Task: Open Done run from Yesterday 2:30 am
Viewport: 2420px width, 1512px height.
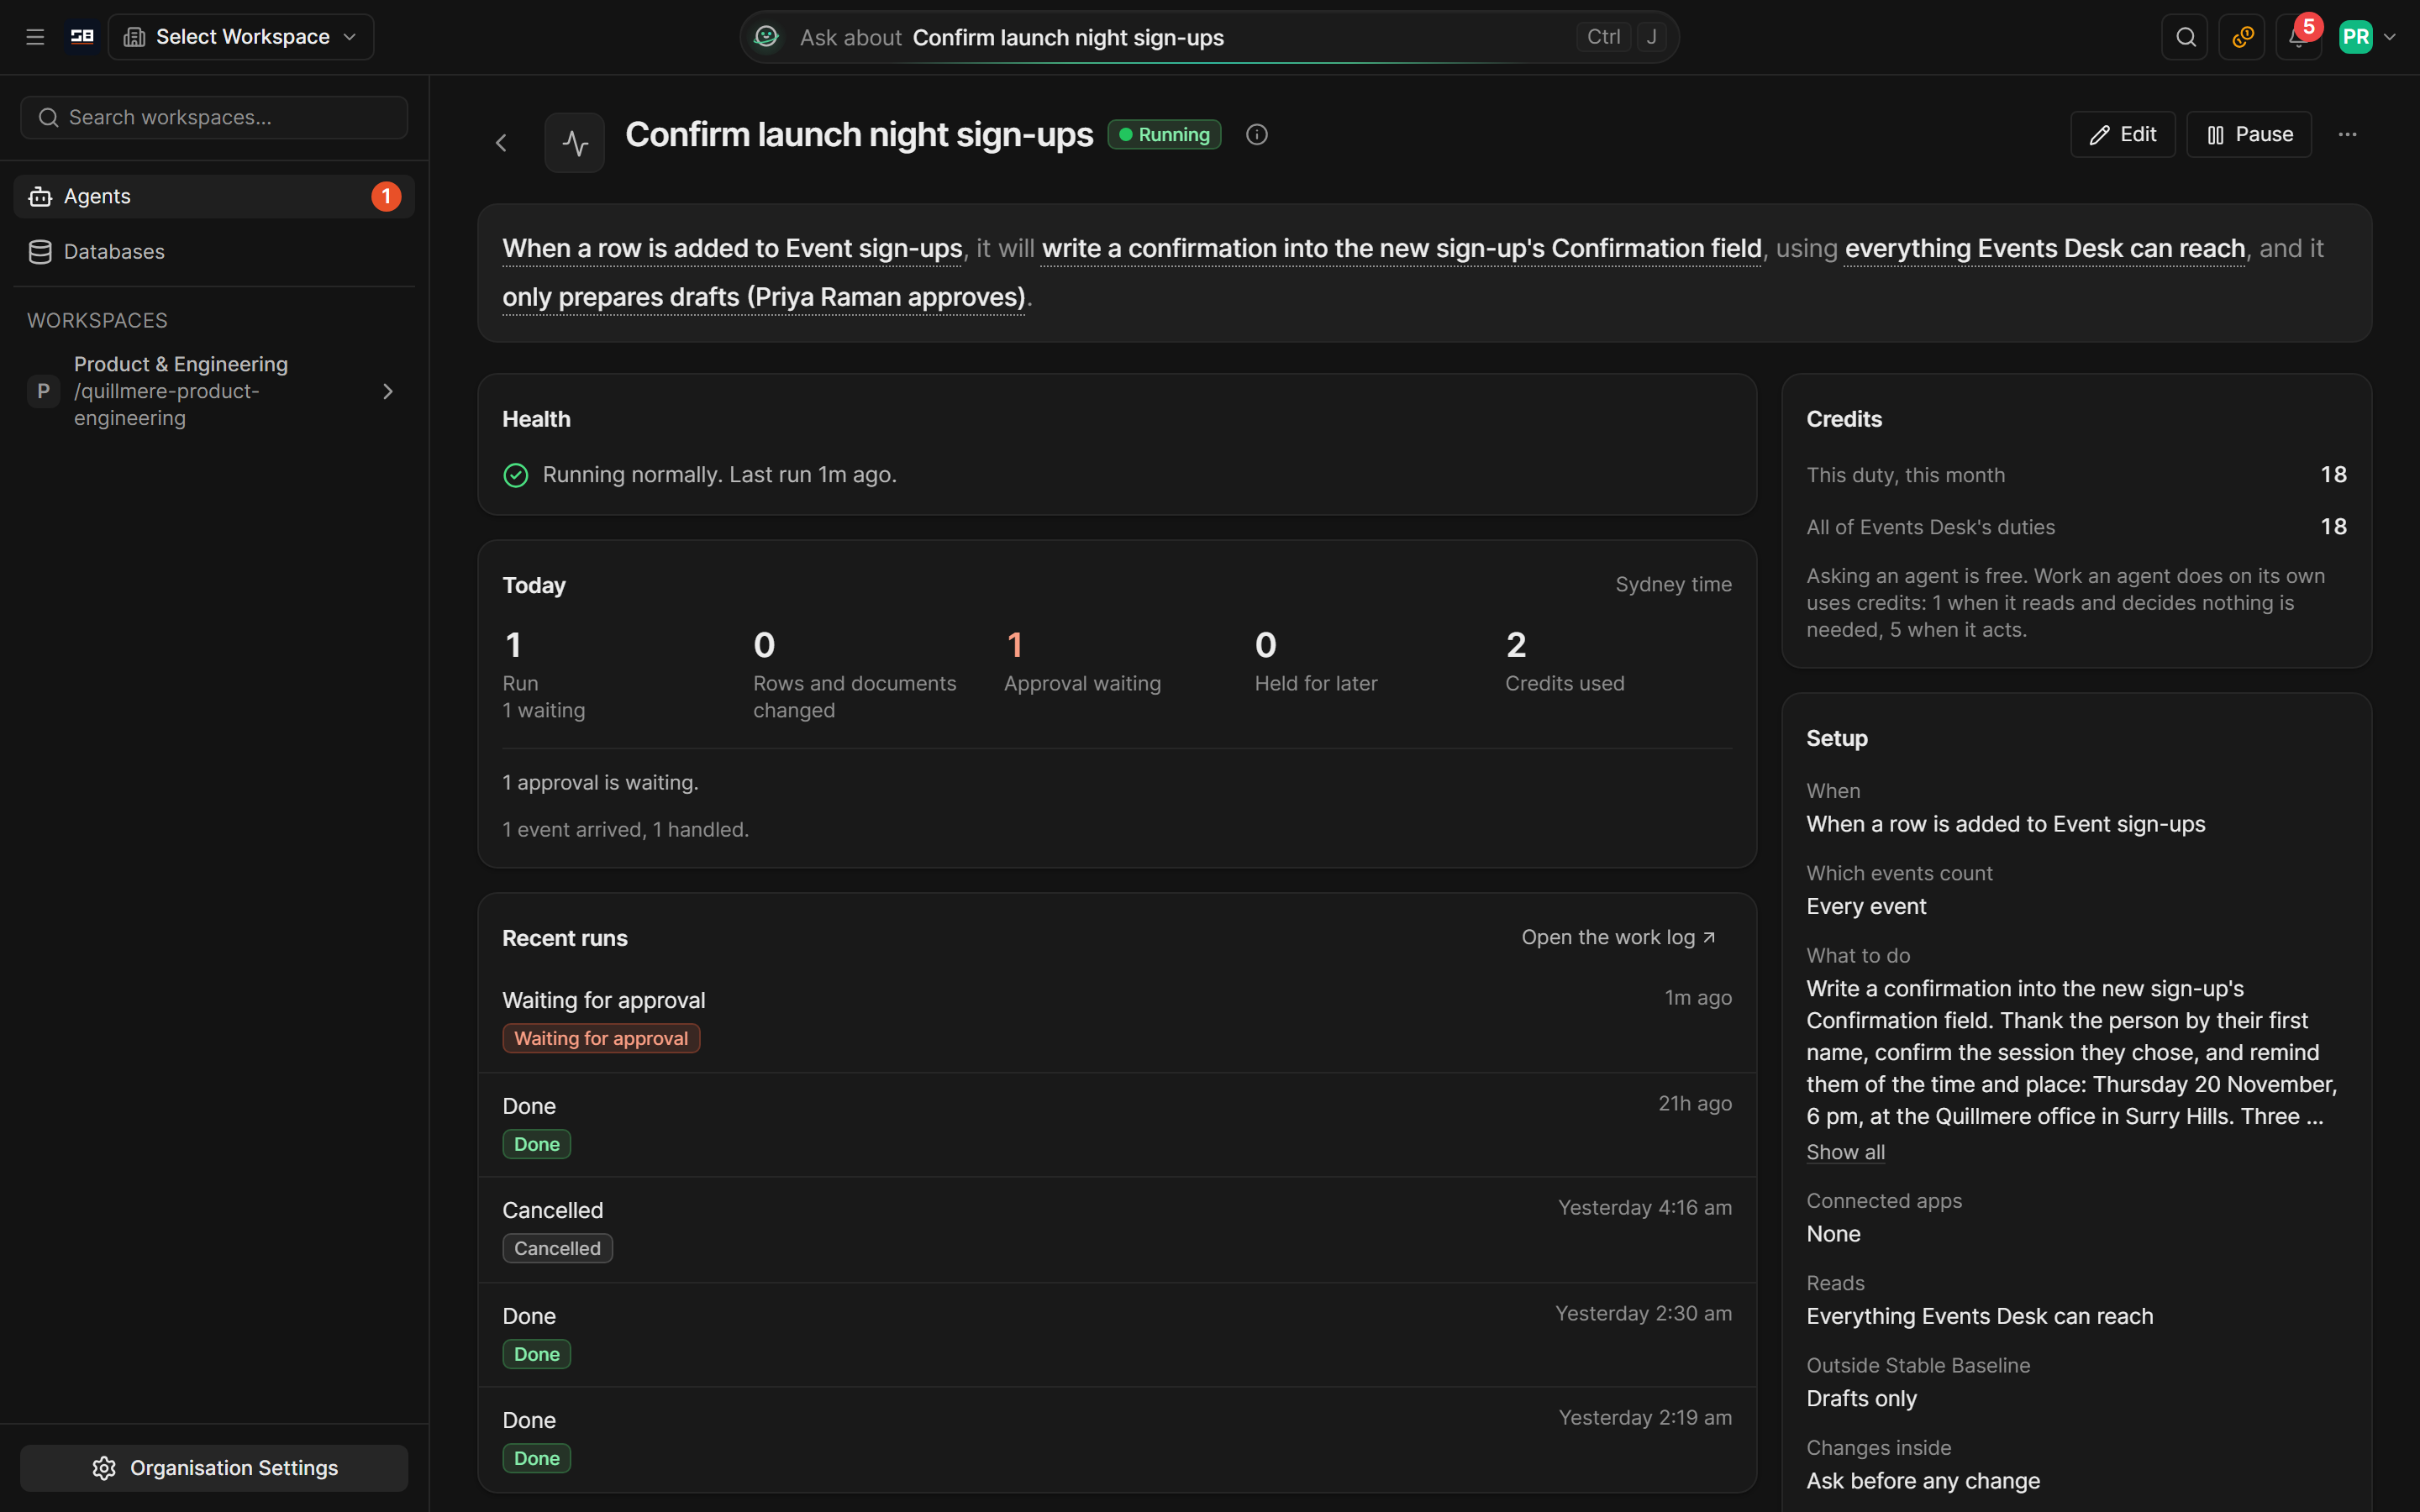Action: point(1117,1334)
